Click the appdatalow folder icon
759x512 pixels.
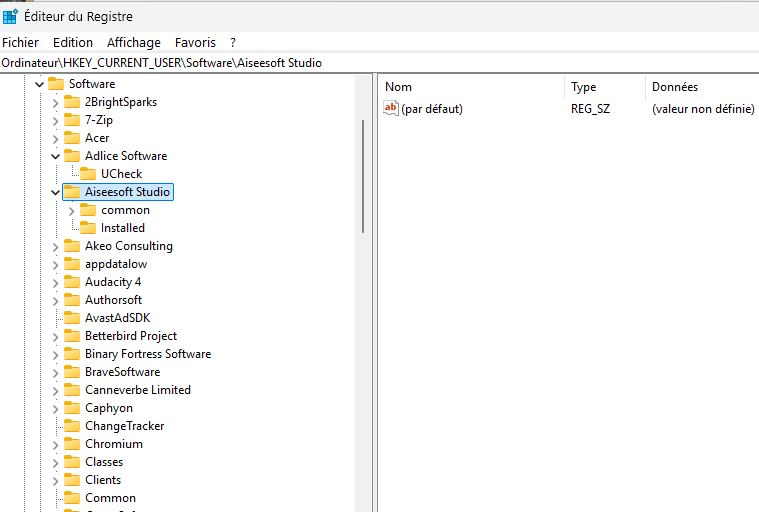tap(72, 264)
